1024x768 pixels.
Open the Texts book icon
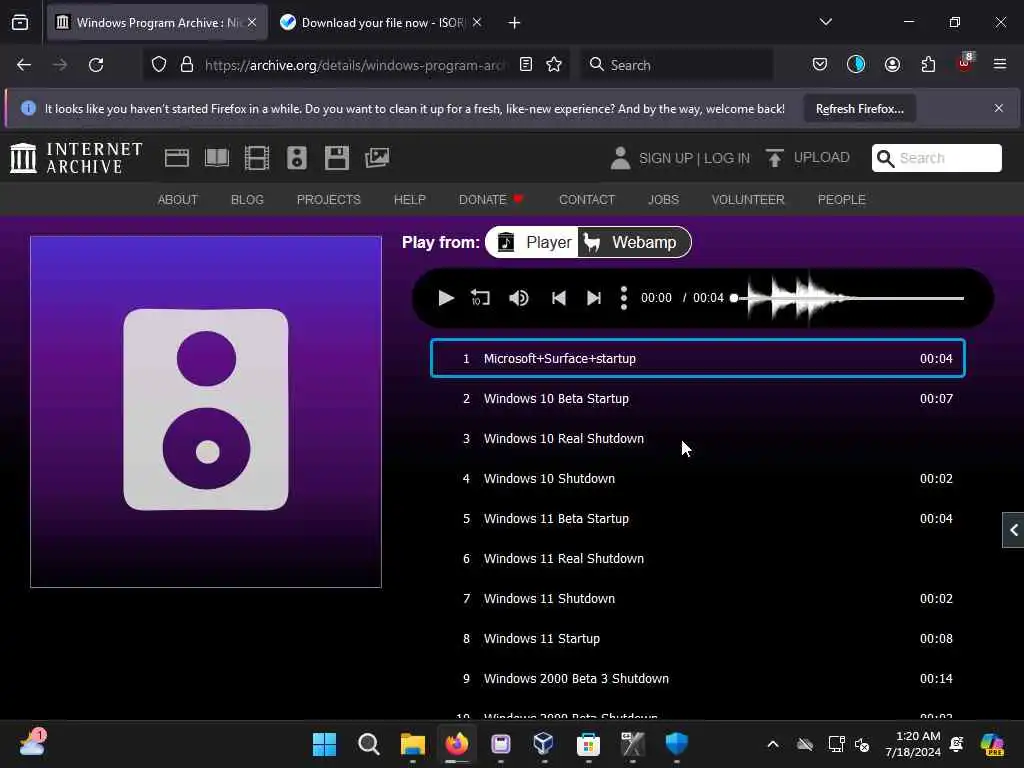(217, 158)
